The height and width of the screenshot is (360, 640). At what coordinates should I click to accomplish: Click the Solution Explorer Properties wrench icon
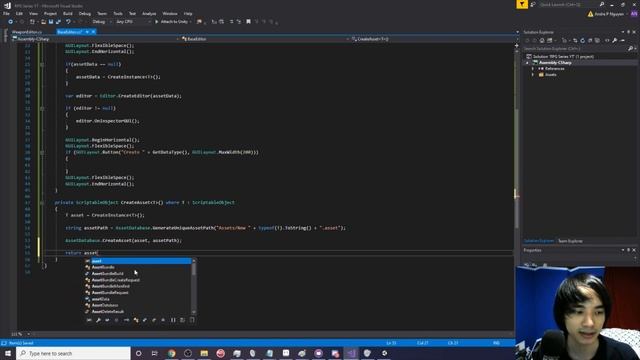615,40
